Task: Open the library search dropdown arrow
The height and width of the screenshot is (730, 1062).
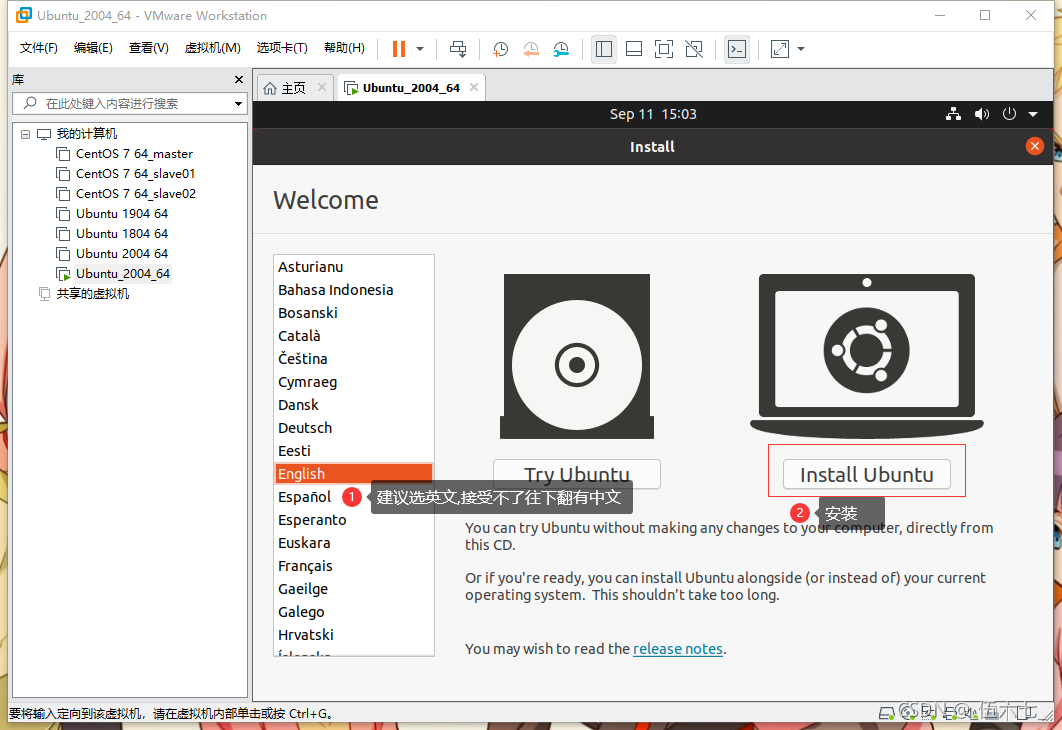Action: (238, 104)
